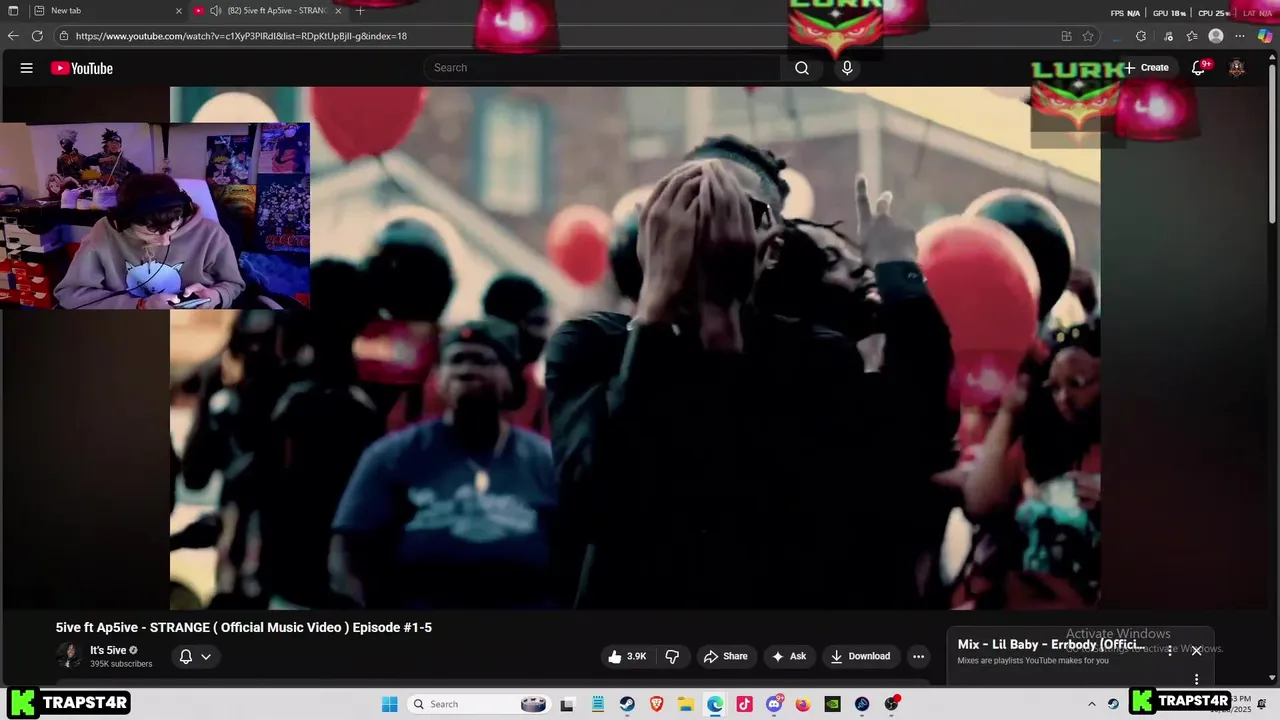Image resolution: width=1280 pixels, height=720 pixels.
Task: Dislike the video with thumbs down
Action: (x=672, y=656)
